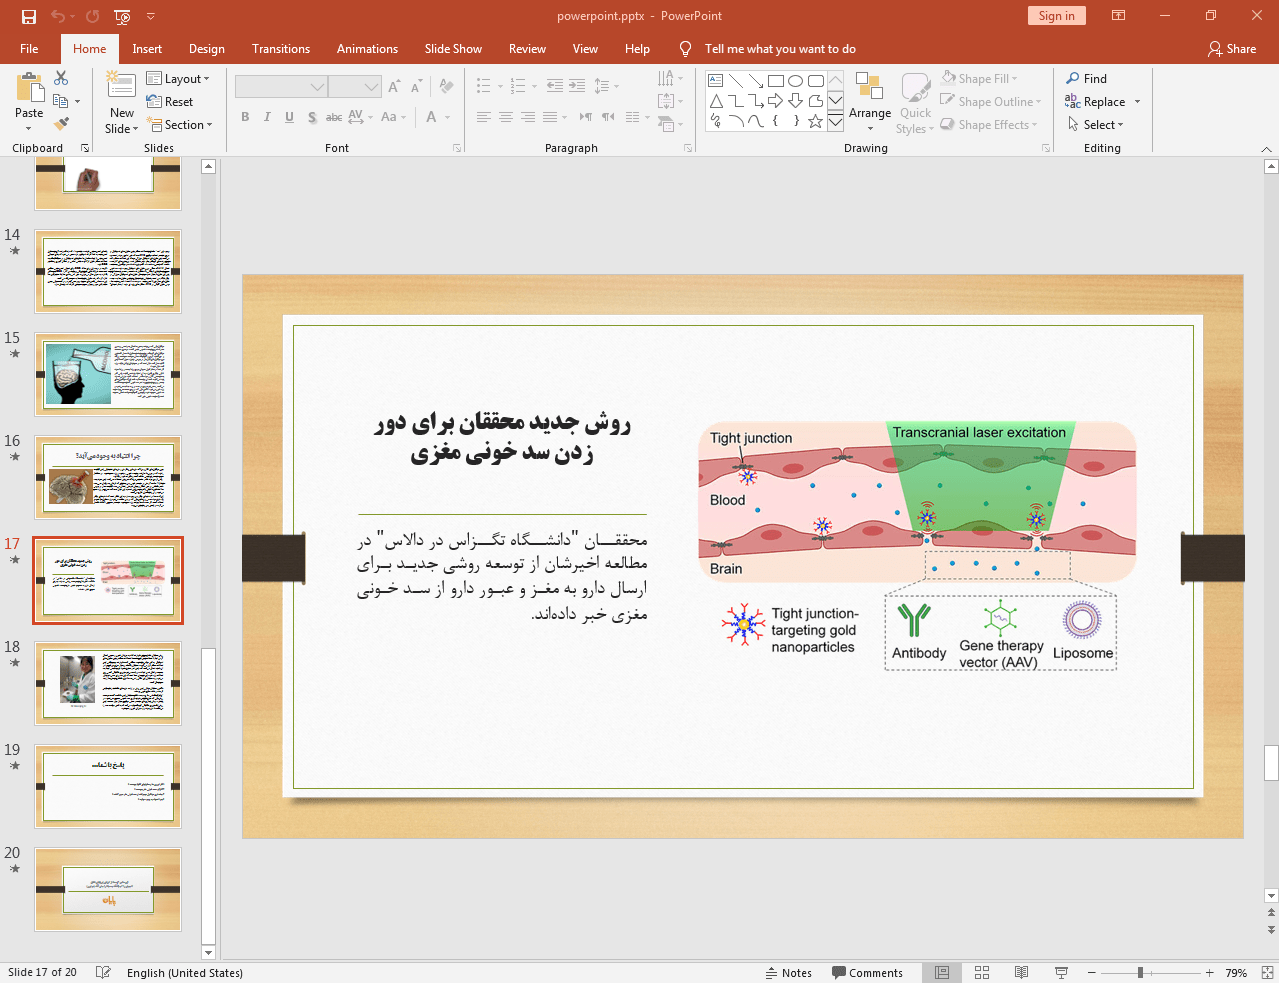This screenshot has height=983, width=1279.
Task: Click the 79% zoom level
Action: click(x=1236, y=972)
